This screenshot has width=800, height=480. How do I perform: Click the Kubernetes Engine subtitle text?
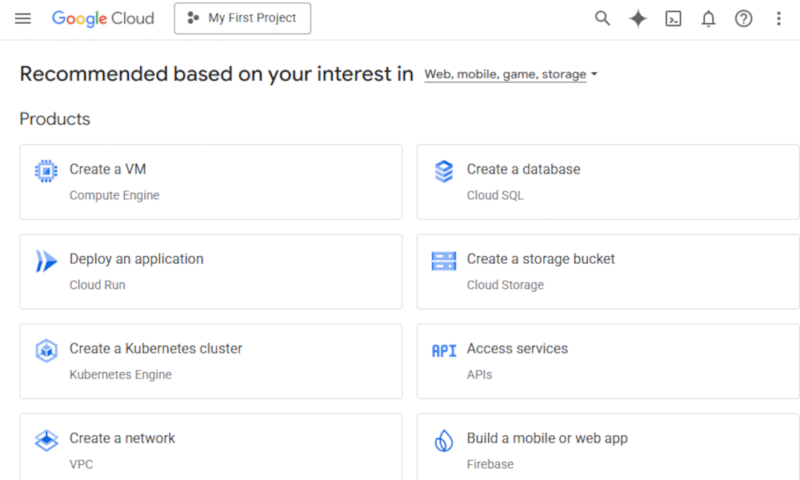tap(120, 375)
